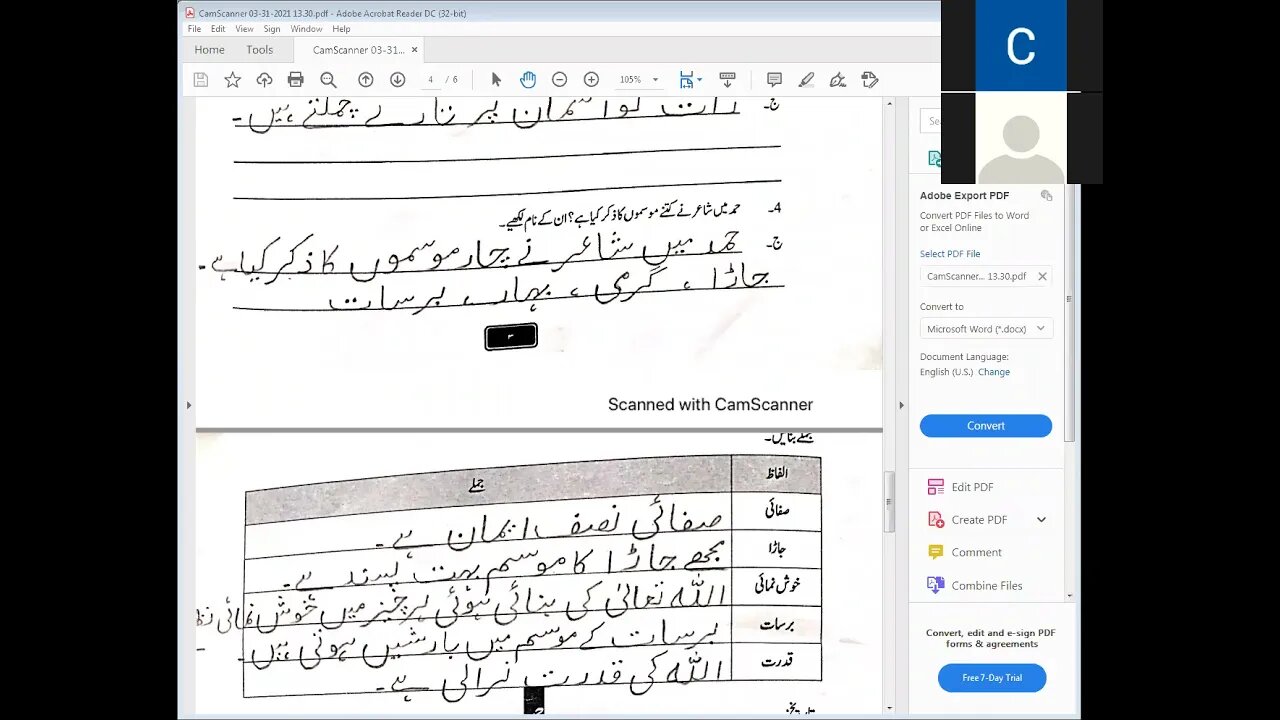The height and width of the screenshot is (720, 1280).
Task: Add a comment with speech bubble icon
Action: 774,80
